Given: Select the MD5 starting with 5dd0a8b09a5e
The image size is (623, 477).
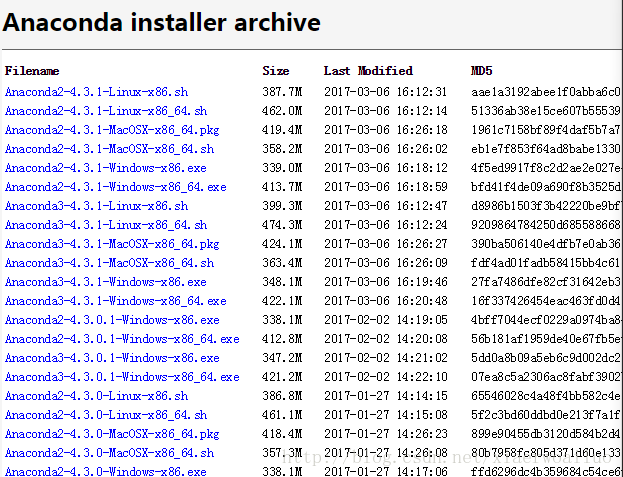Looking at the screenshot, I should click(x=546, y=358).
